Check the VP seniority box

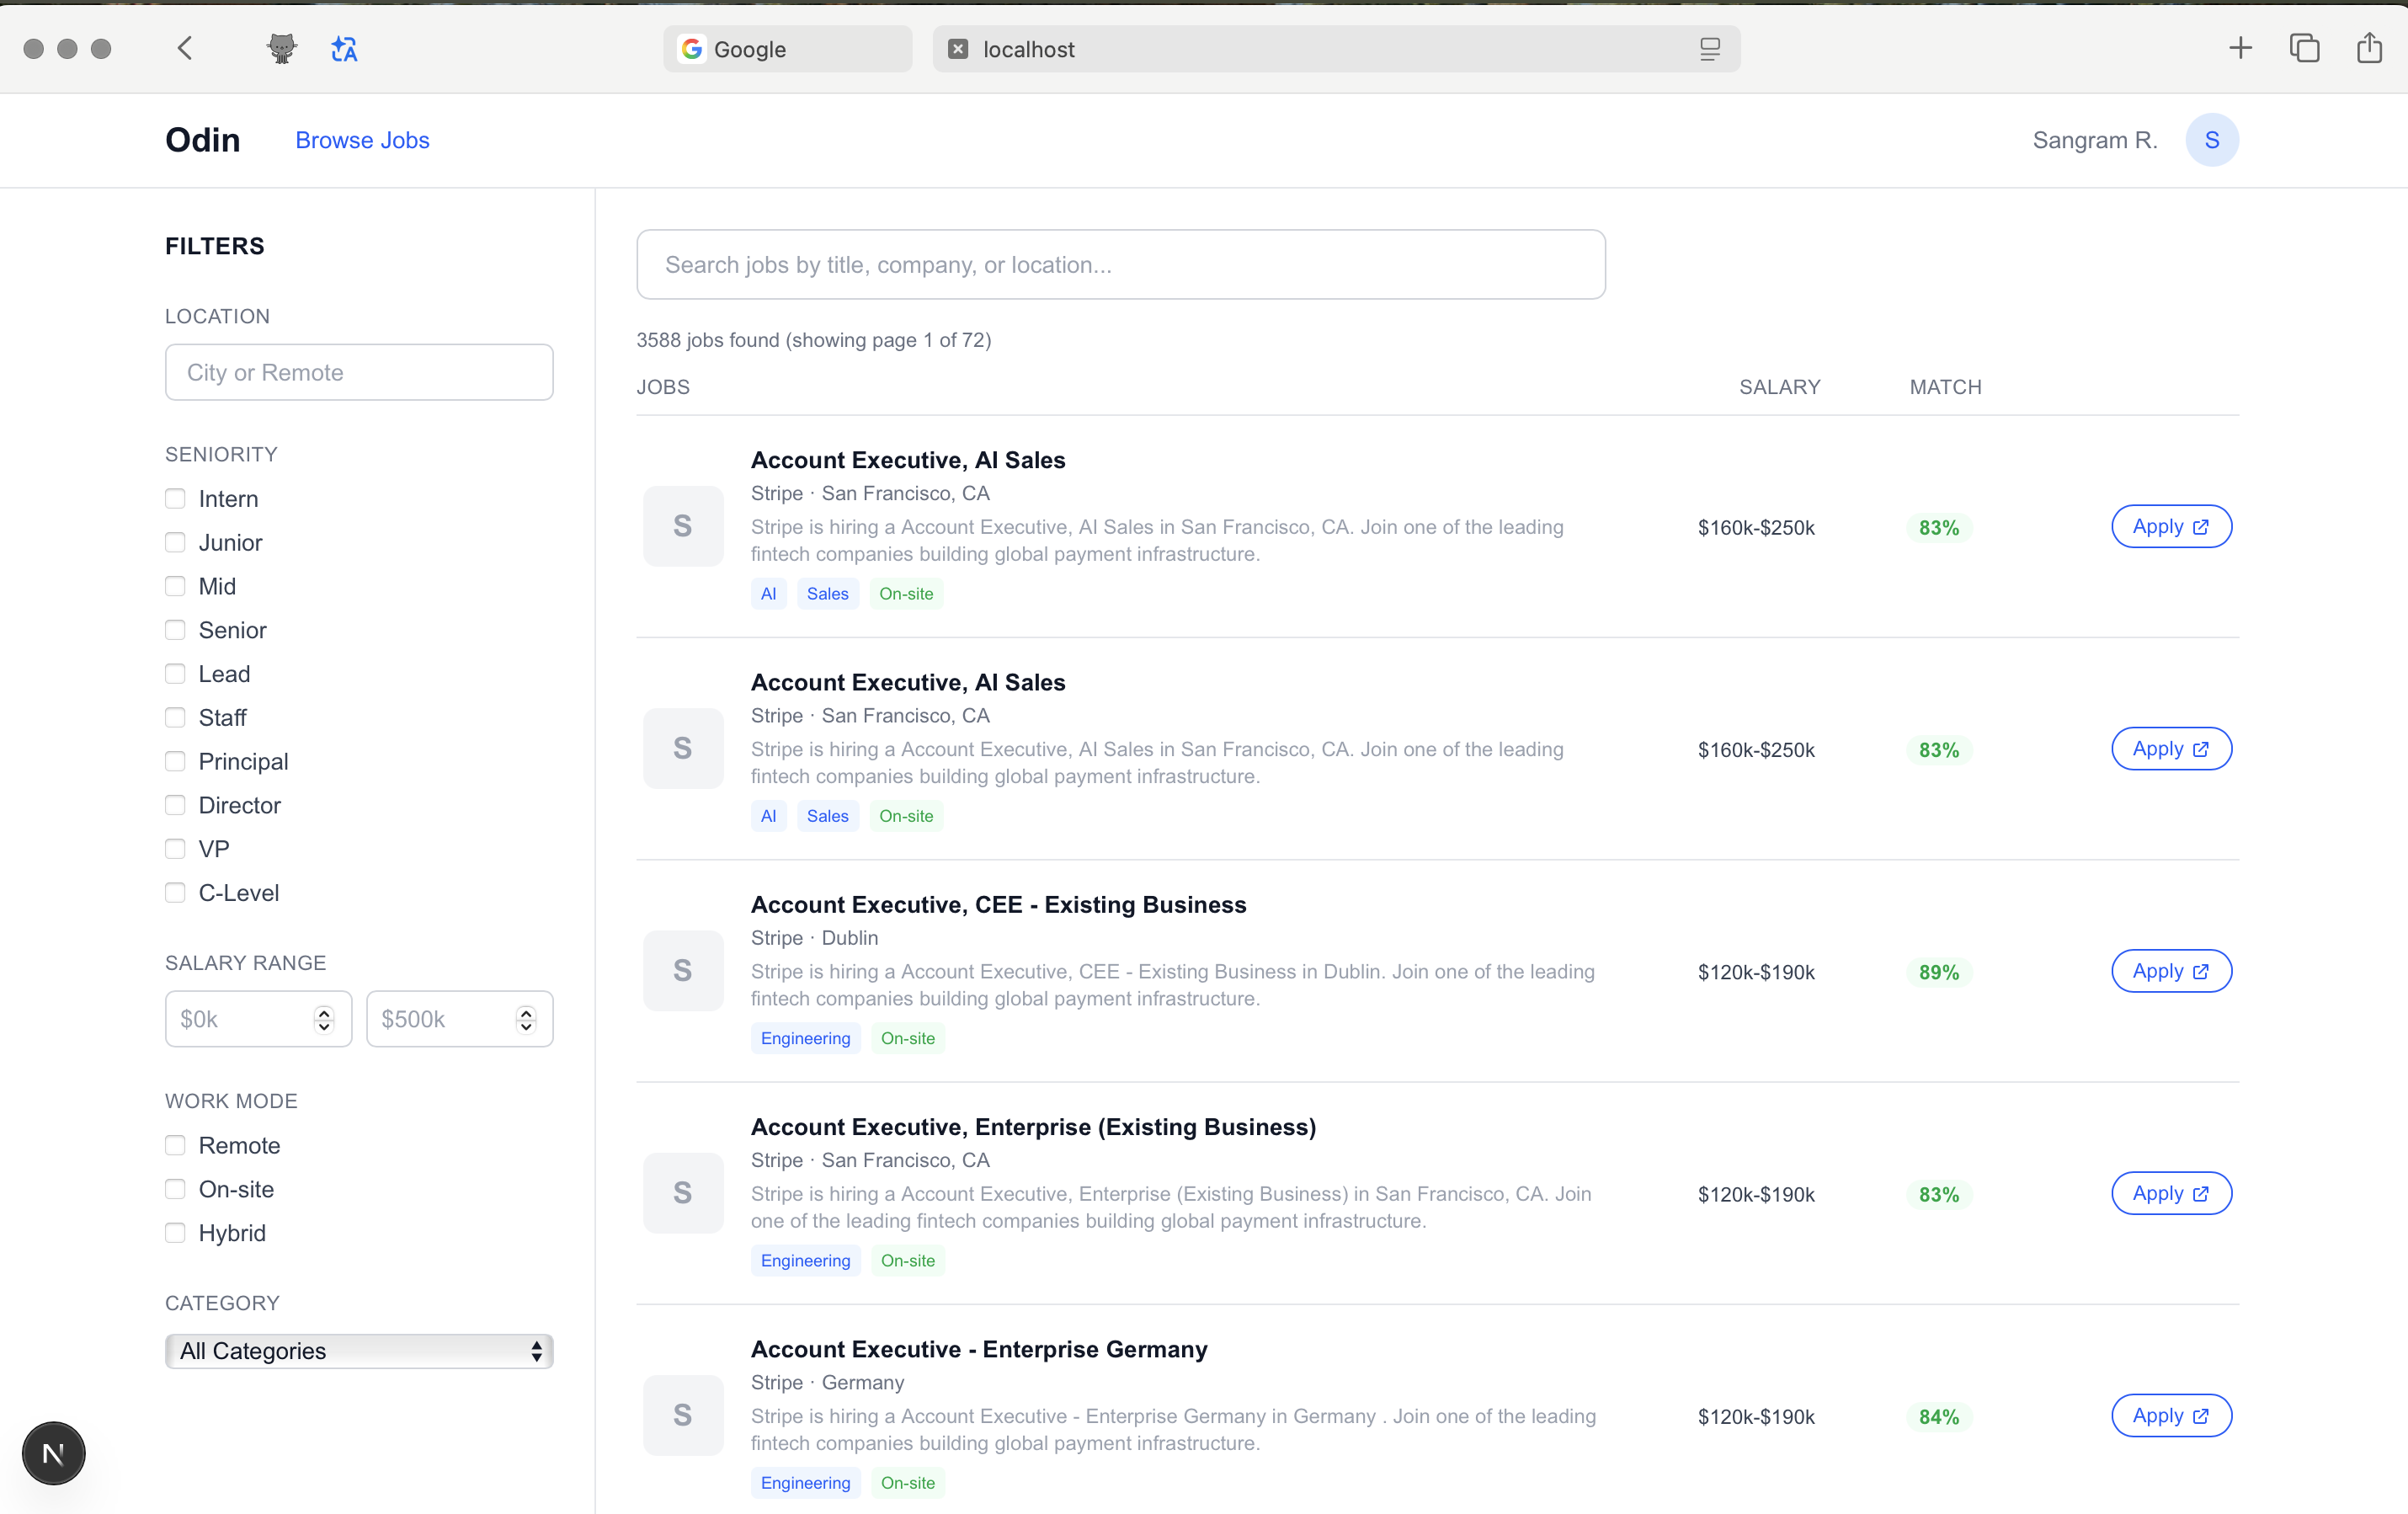tap(175, 849)
